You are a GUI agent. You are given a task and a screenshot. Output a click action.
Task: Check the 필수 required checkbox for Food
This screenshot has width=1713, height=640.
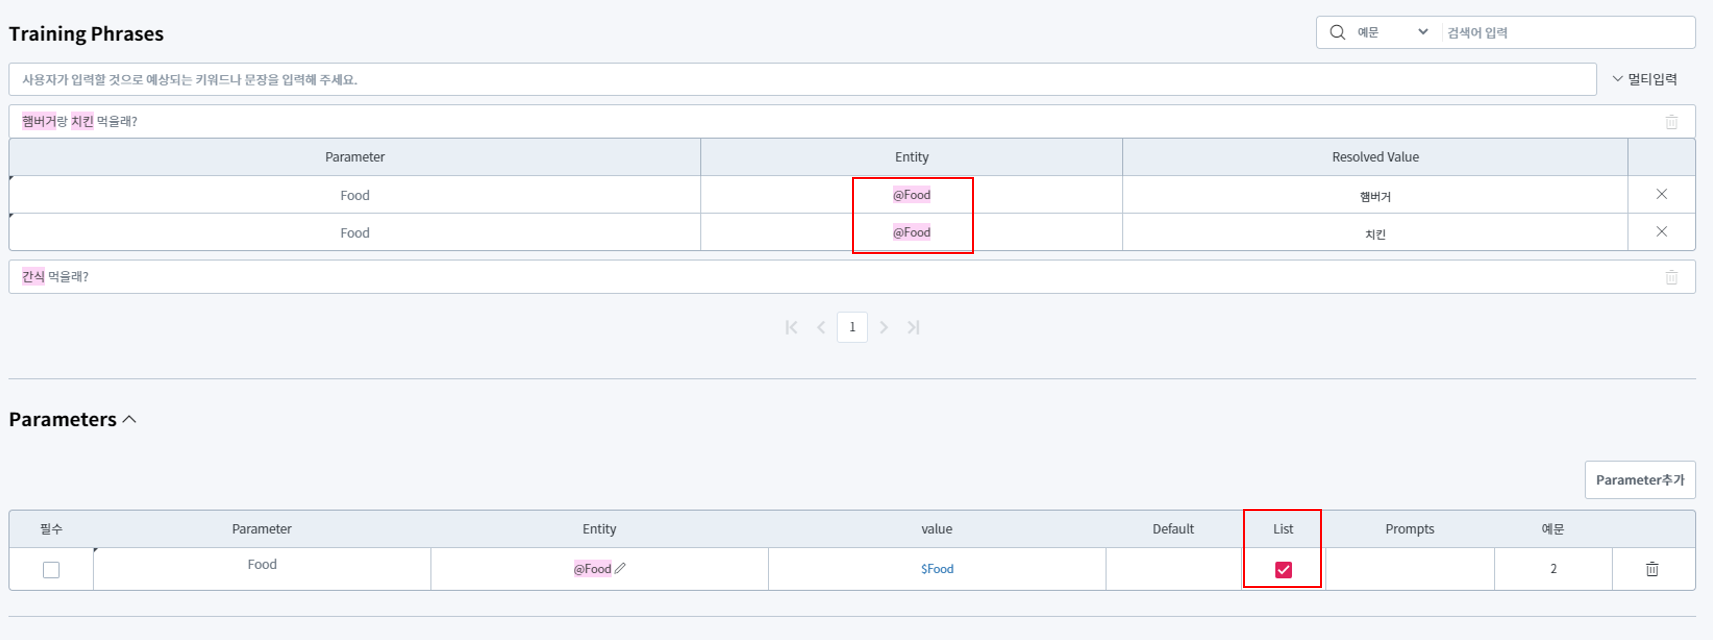tap(51, 570)
